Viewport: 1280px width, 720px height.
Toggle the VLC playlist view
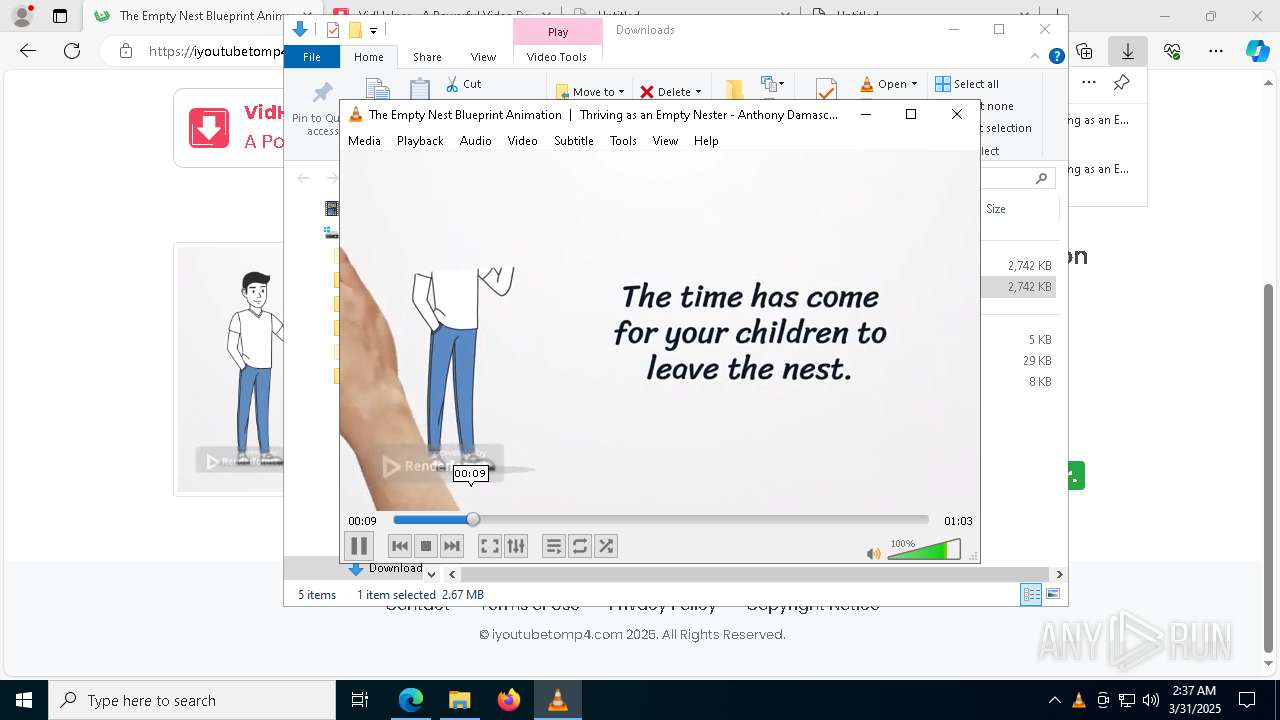[554, 546]
